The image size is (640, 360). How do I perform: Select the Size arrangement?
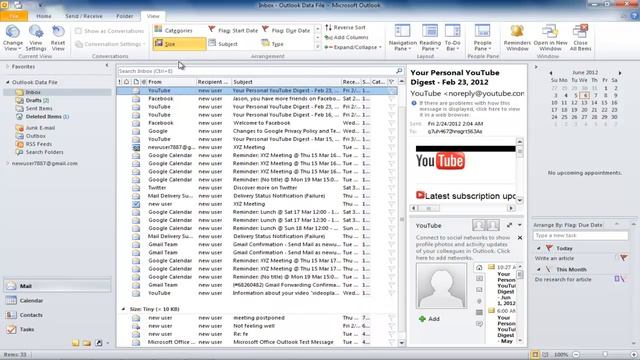179,44
